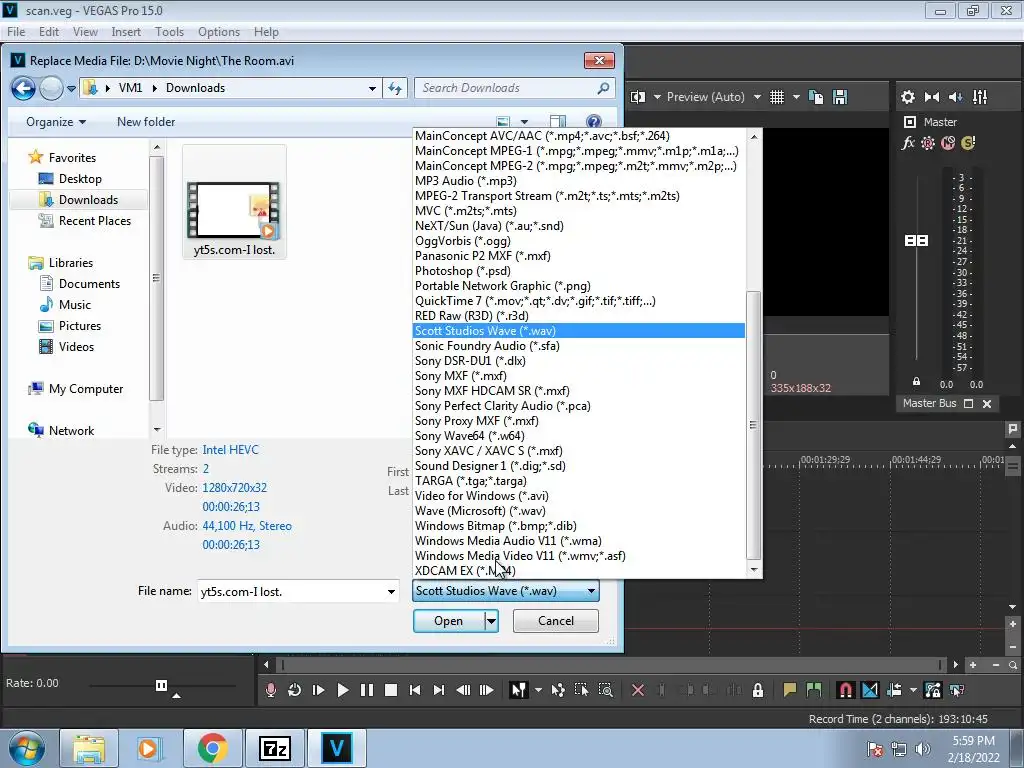Go to end of project

click(x=439, y=690)
